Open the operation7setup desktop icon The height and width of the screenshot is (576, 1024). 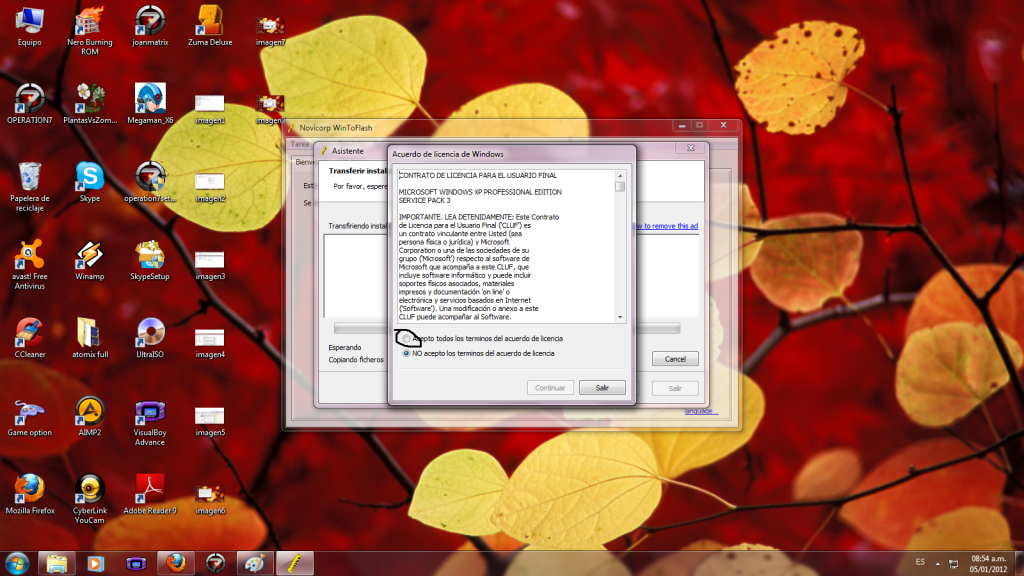pos(150,183)
